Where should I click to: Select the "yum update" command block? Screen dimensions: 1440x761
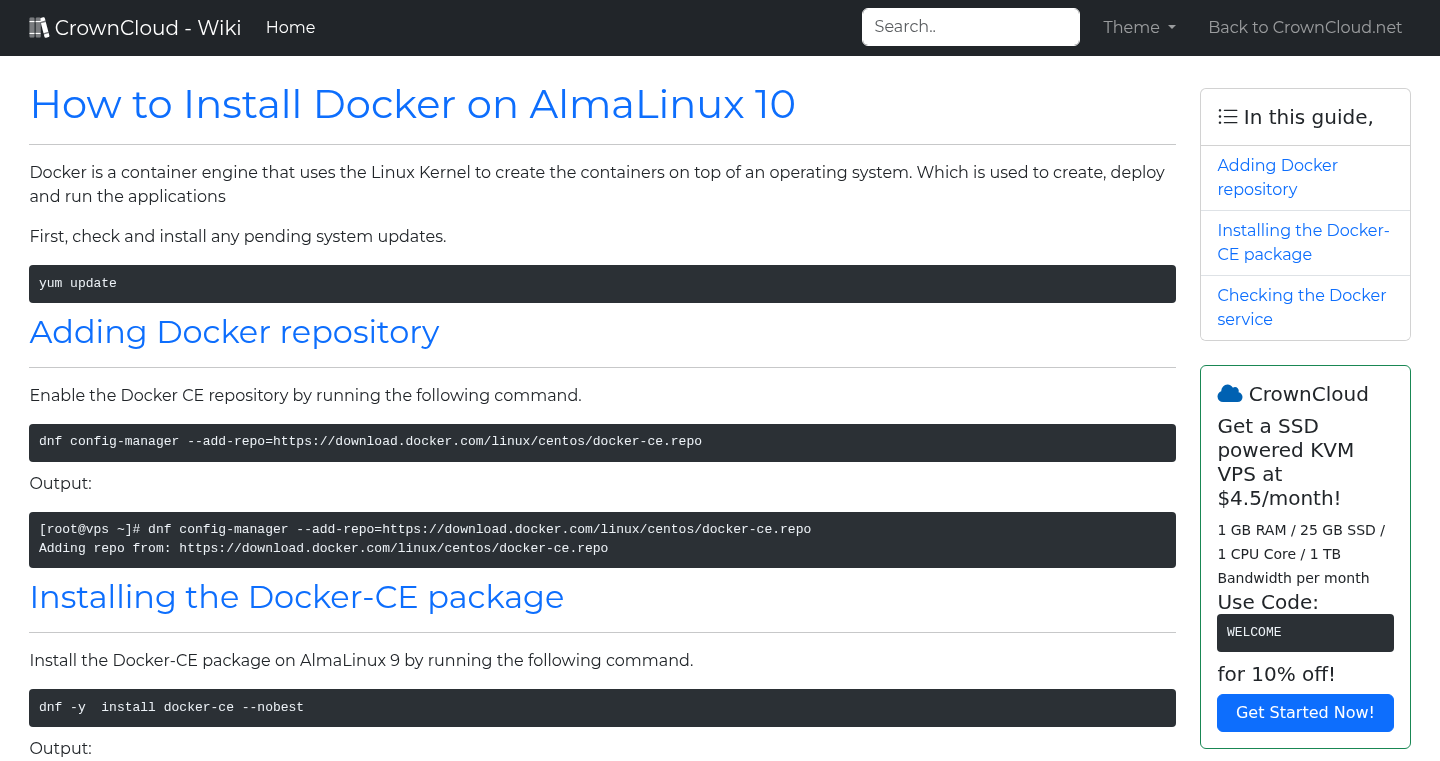602,283
